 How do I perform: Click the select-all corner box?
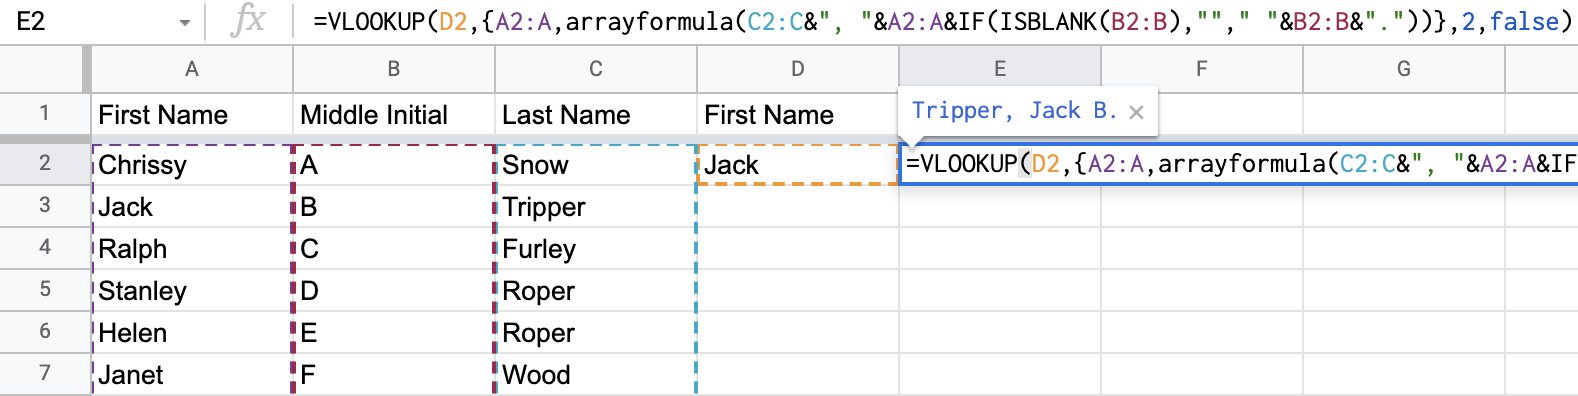(x=44, y=69)
